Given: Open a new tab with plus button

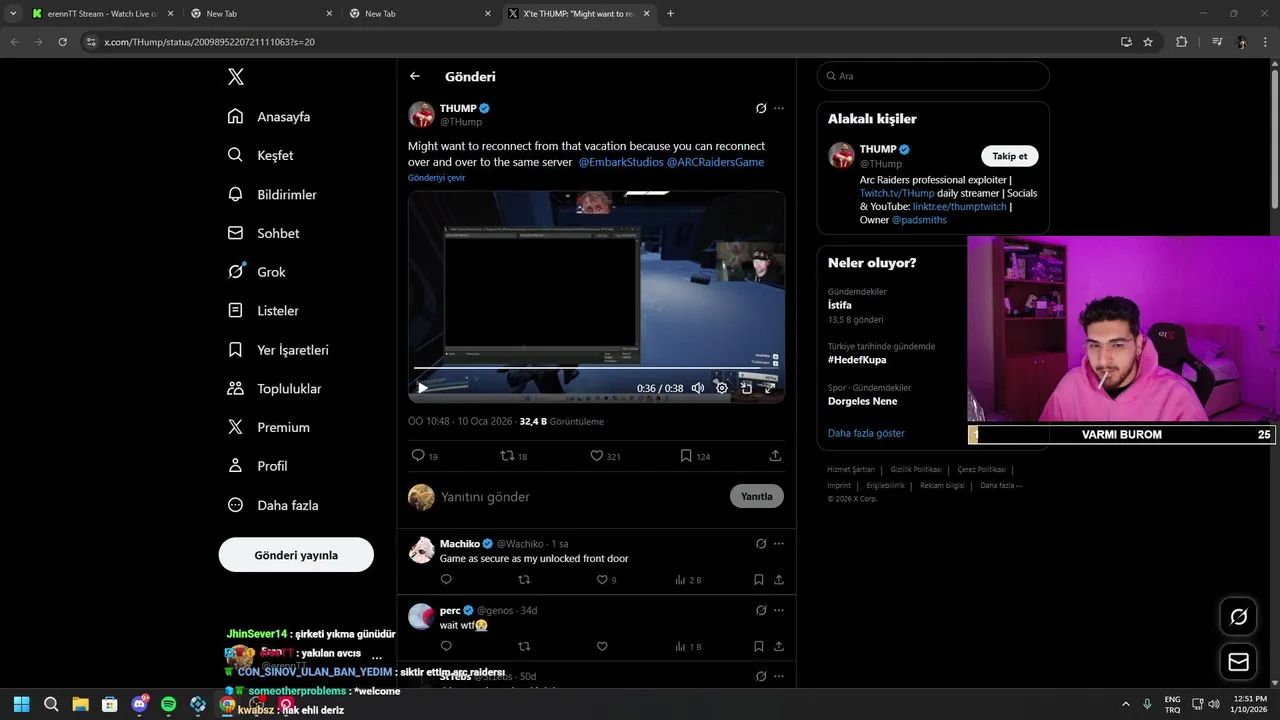Looking at the screenshot, I should click(670, 14).
